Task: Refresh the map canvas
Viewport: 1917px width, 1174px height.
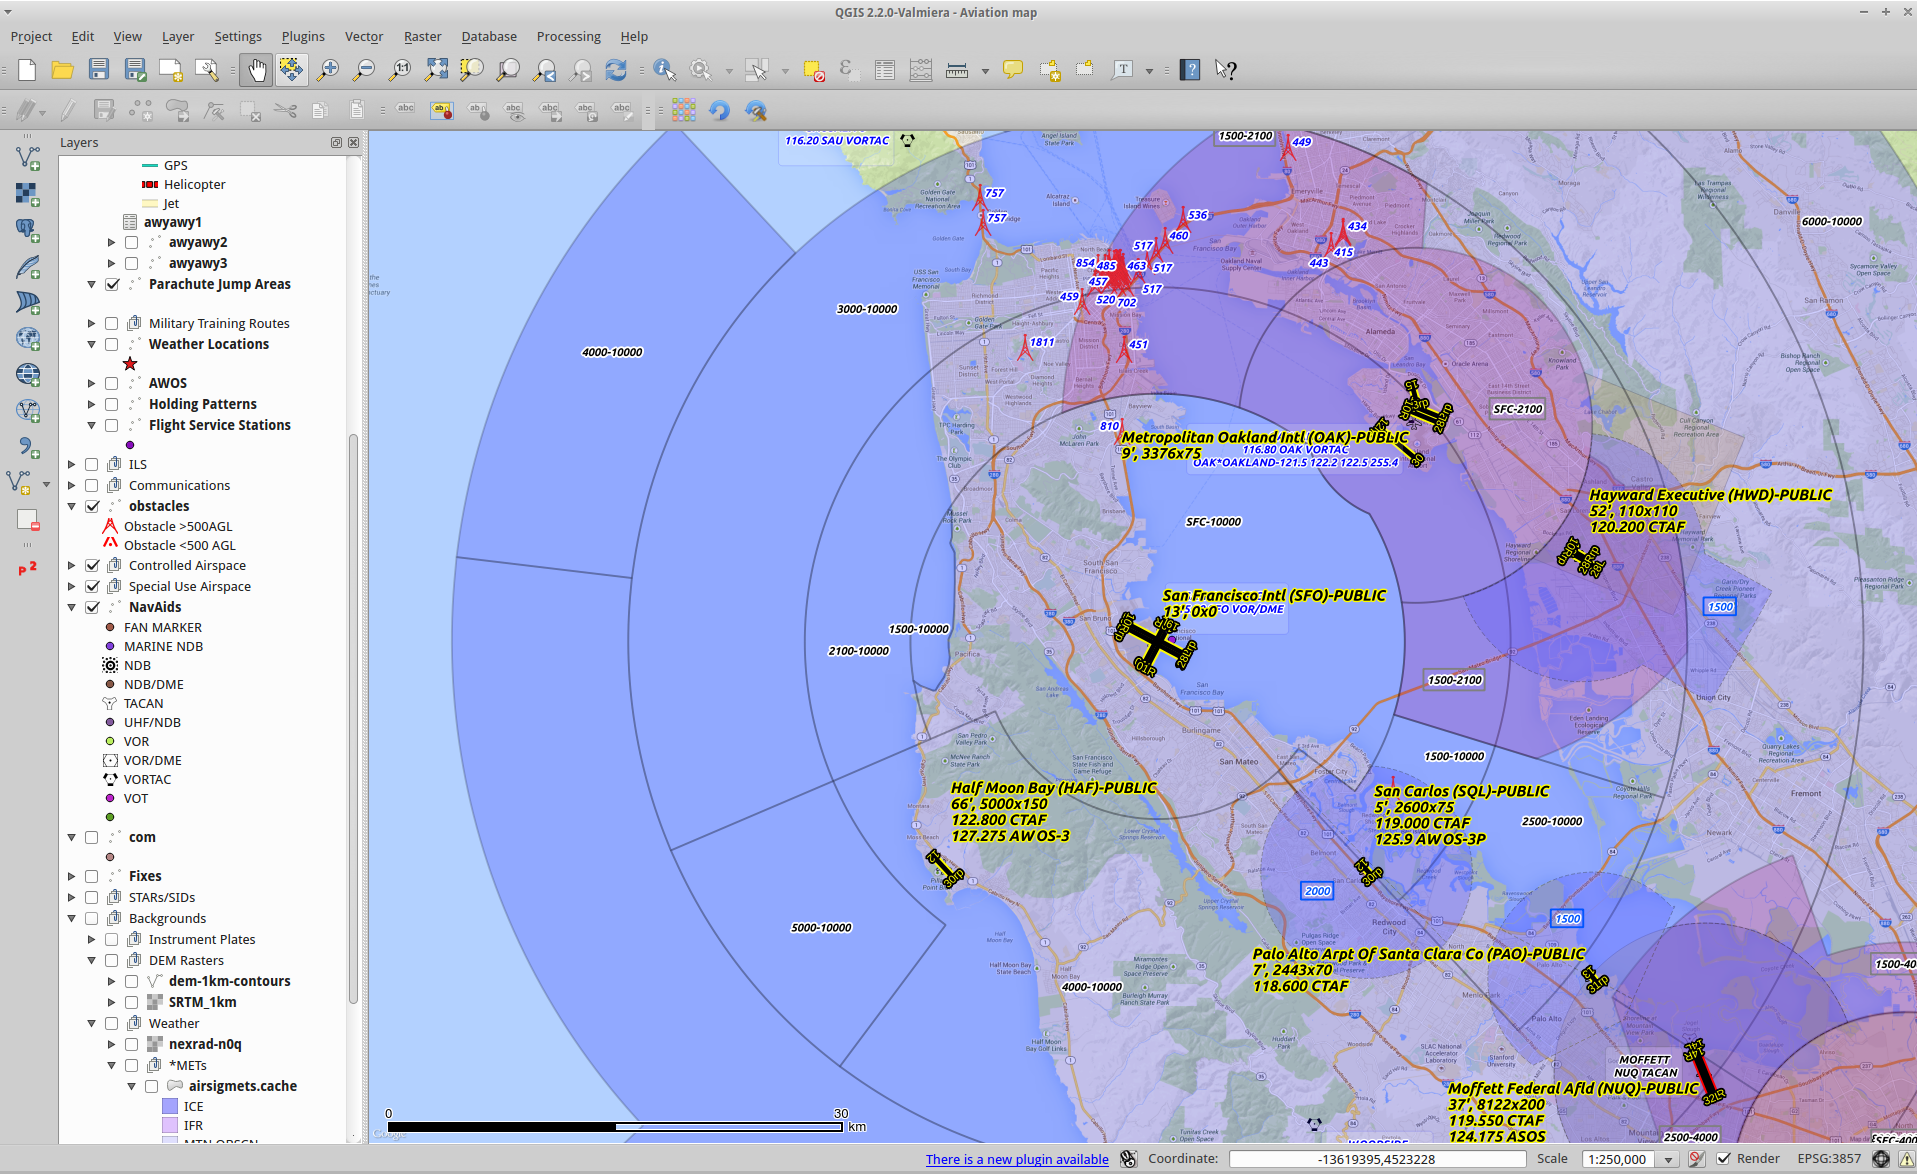Action: tap(616, 70)
